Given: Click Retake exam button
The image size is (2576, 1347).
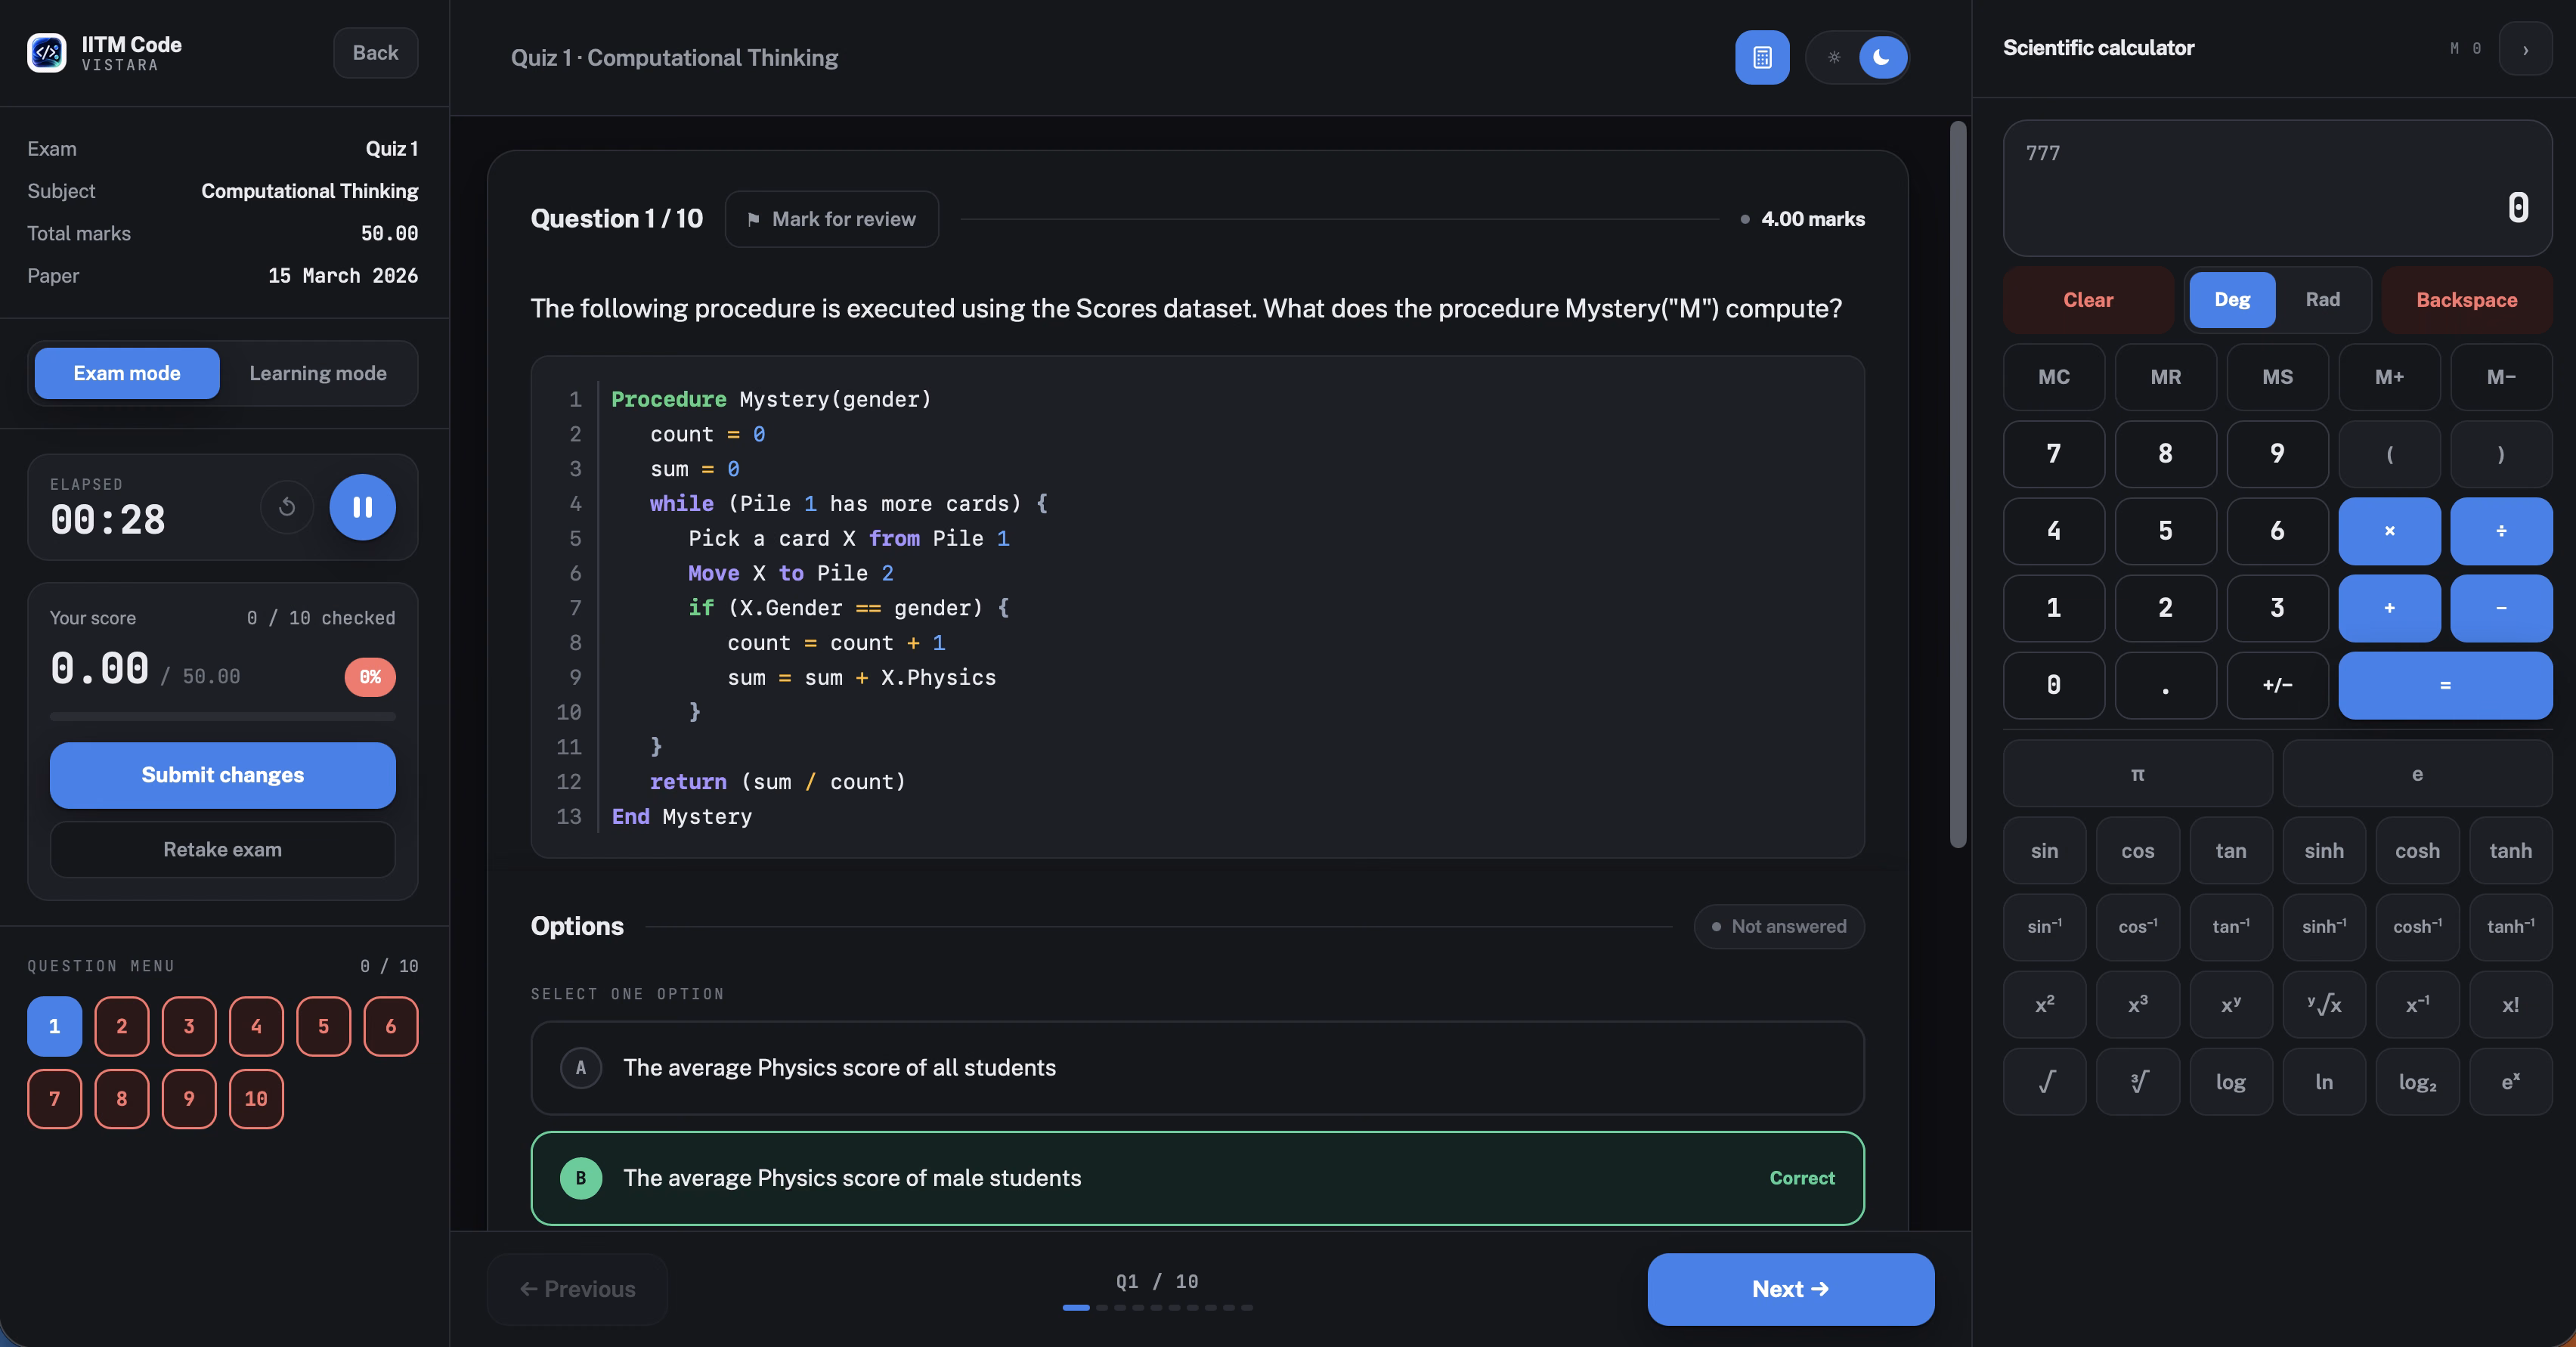Looking at the screenshot, I should coord(223,849).
